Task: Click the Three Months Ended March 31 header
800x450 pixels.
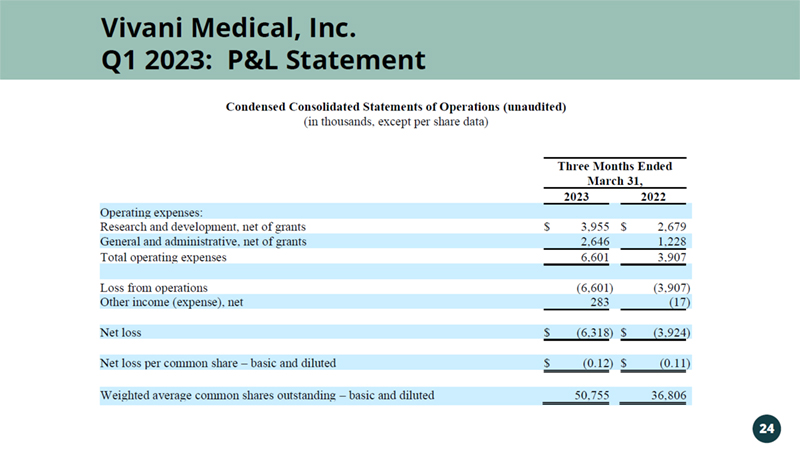Action: (614, 173)
